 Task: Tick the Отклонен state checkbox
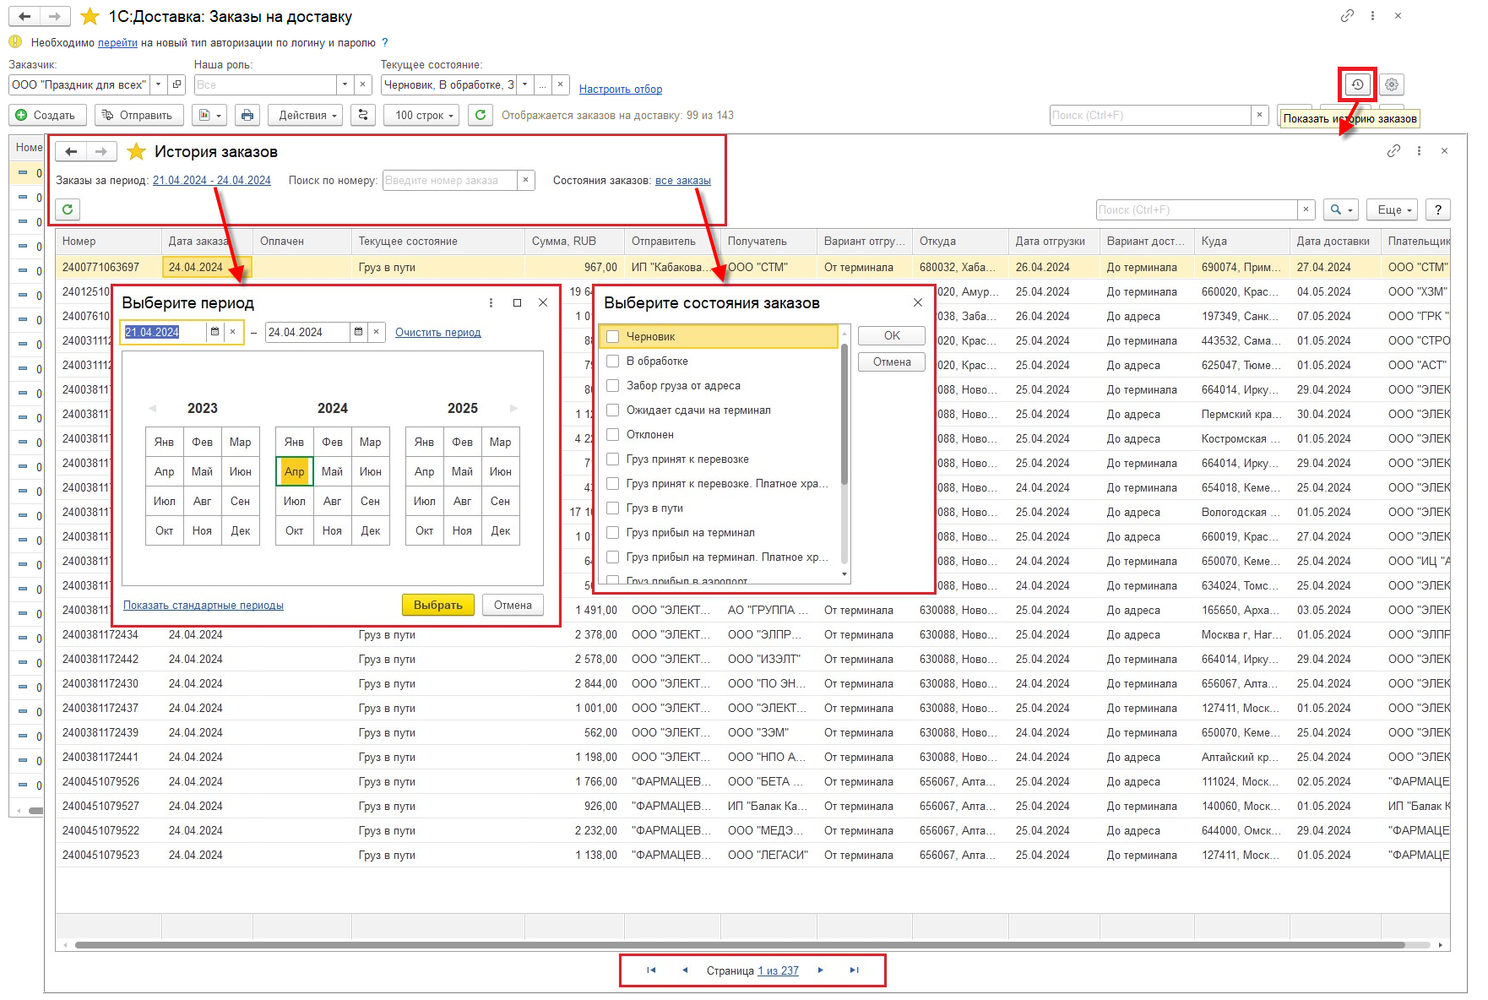(x=613, y=435)
